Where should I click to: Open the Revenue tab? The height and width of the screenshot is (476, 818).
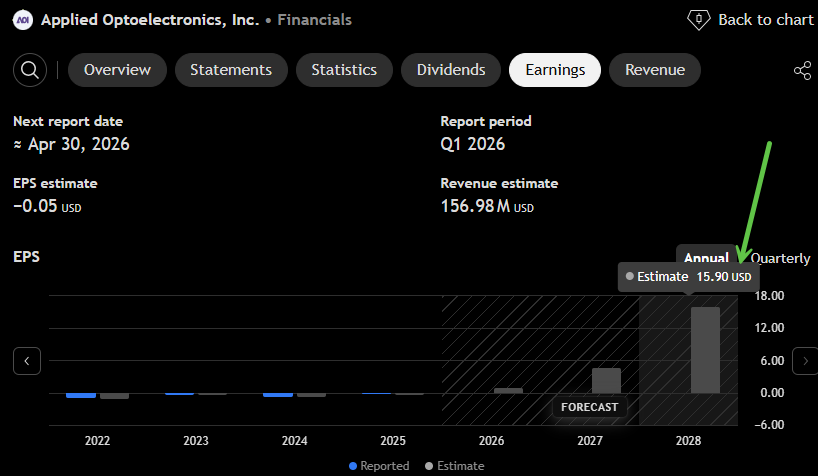click(655, 70)
